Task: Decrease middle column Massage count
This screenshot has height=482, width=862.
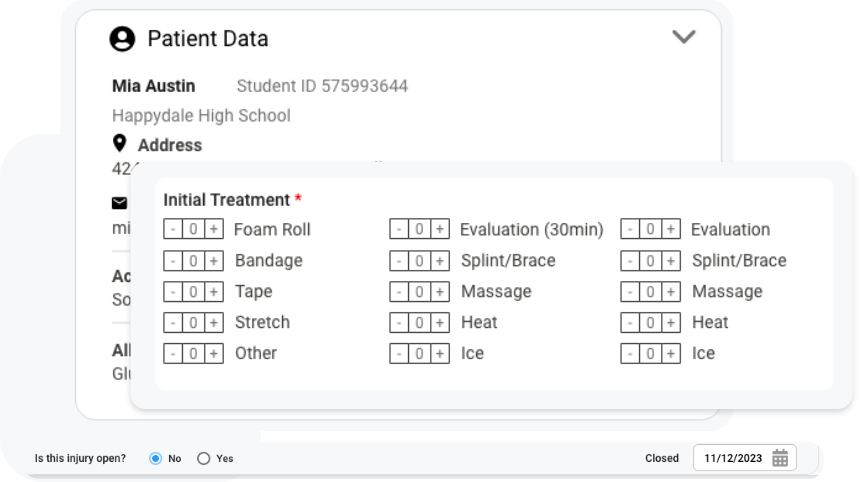Action: click(x=399, y=291)
